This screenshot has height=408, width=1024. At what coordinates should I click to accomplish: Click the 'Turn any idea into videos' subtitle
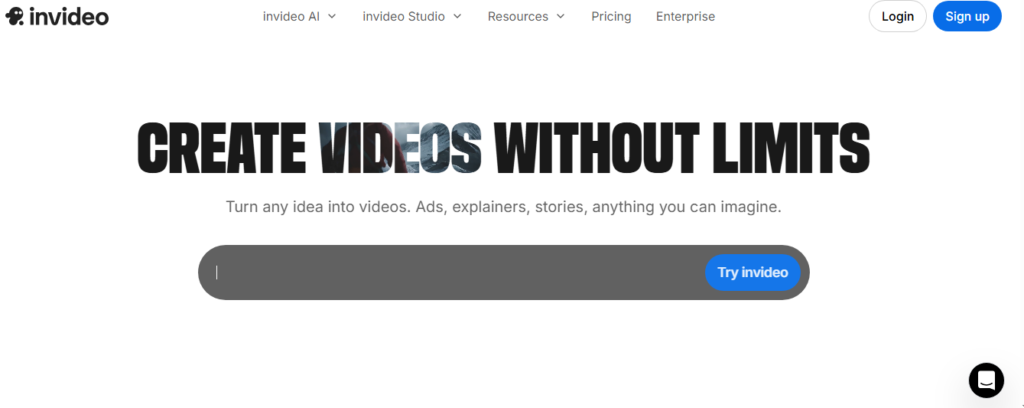pyautogui.click(x=504, y=208)
